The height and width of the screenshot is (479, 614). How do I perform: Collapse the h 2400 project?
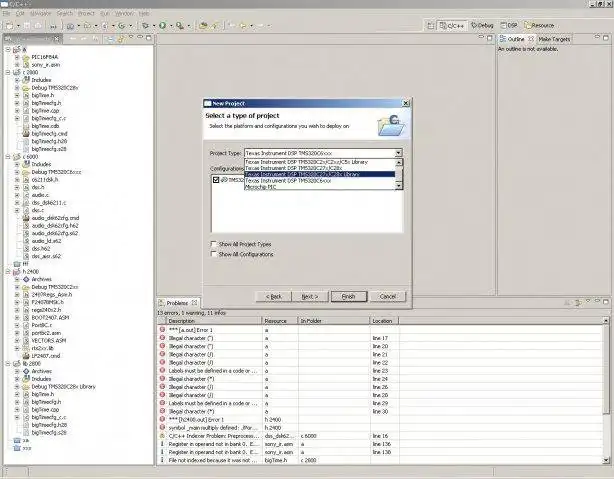point(8,271)
